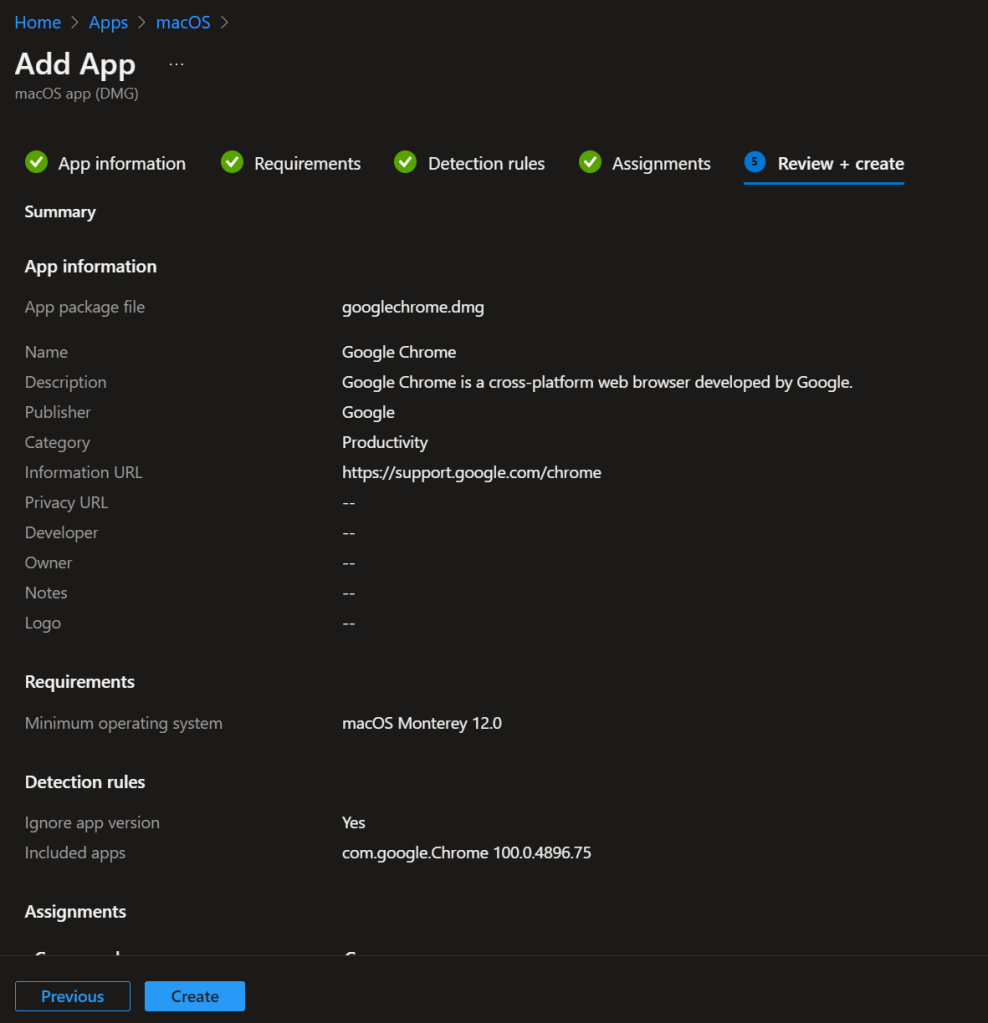Click the chevron after the Home breadcrumb
988x1023 pixels.
[74, 23]
